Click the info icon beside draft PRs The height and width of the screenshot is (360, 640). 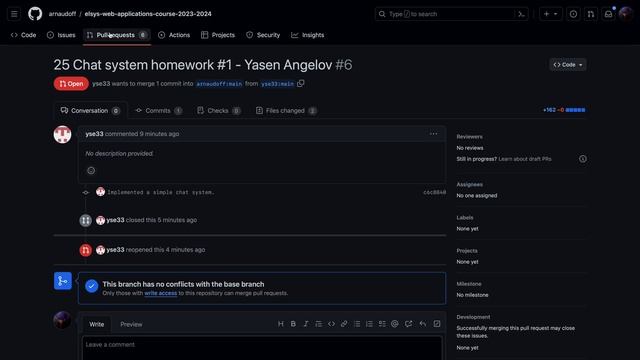click(x=583, y=159)
